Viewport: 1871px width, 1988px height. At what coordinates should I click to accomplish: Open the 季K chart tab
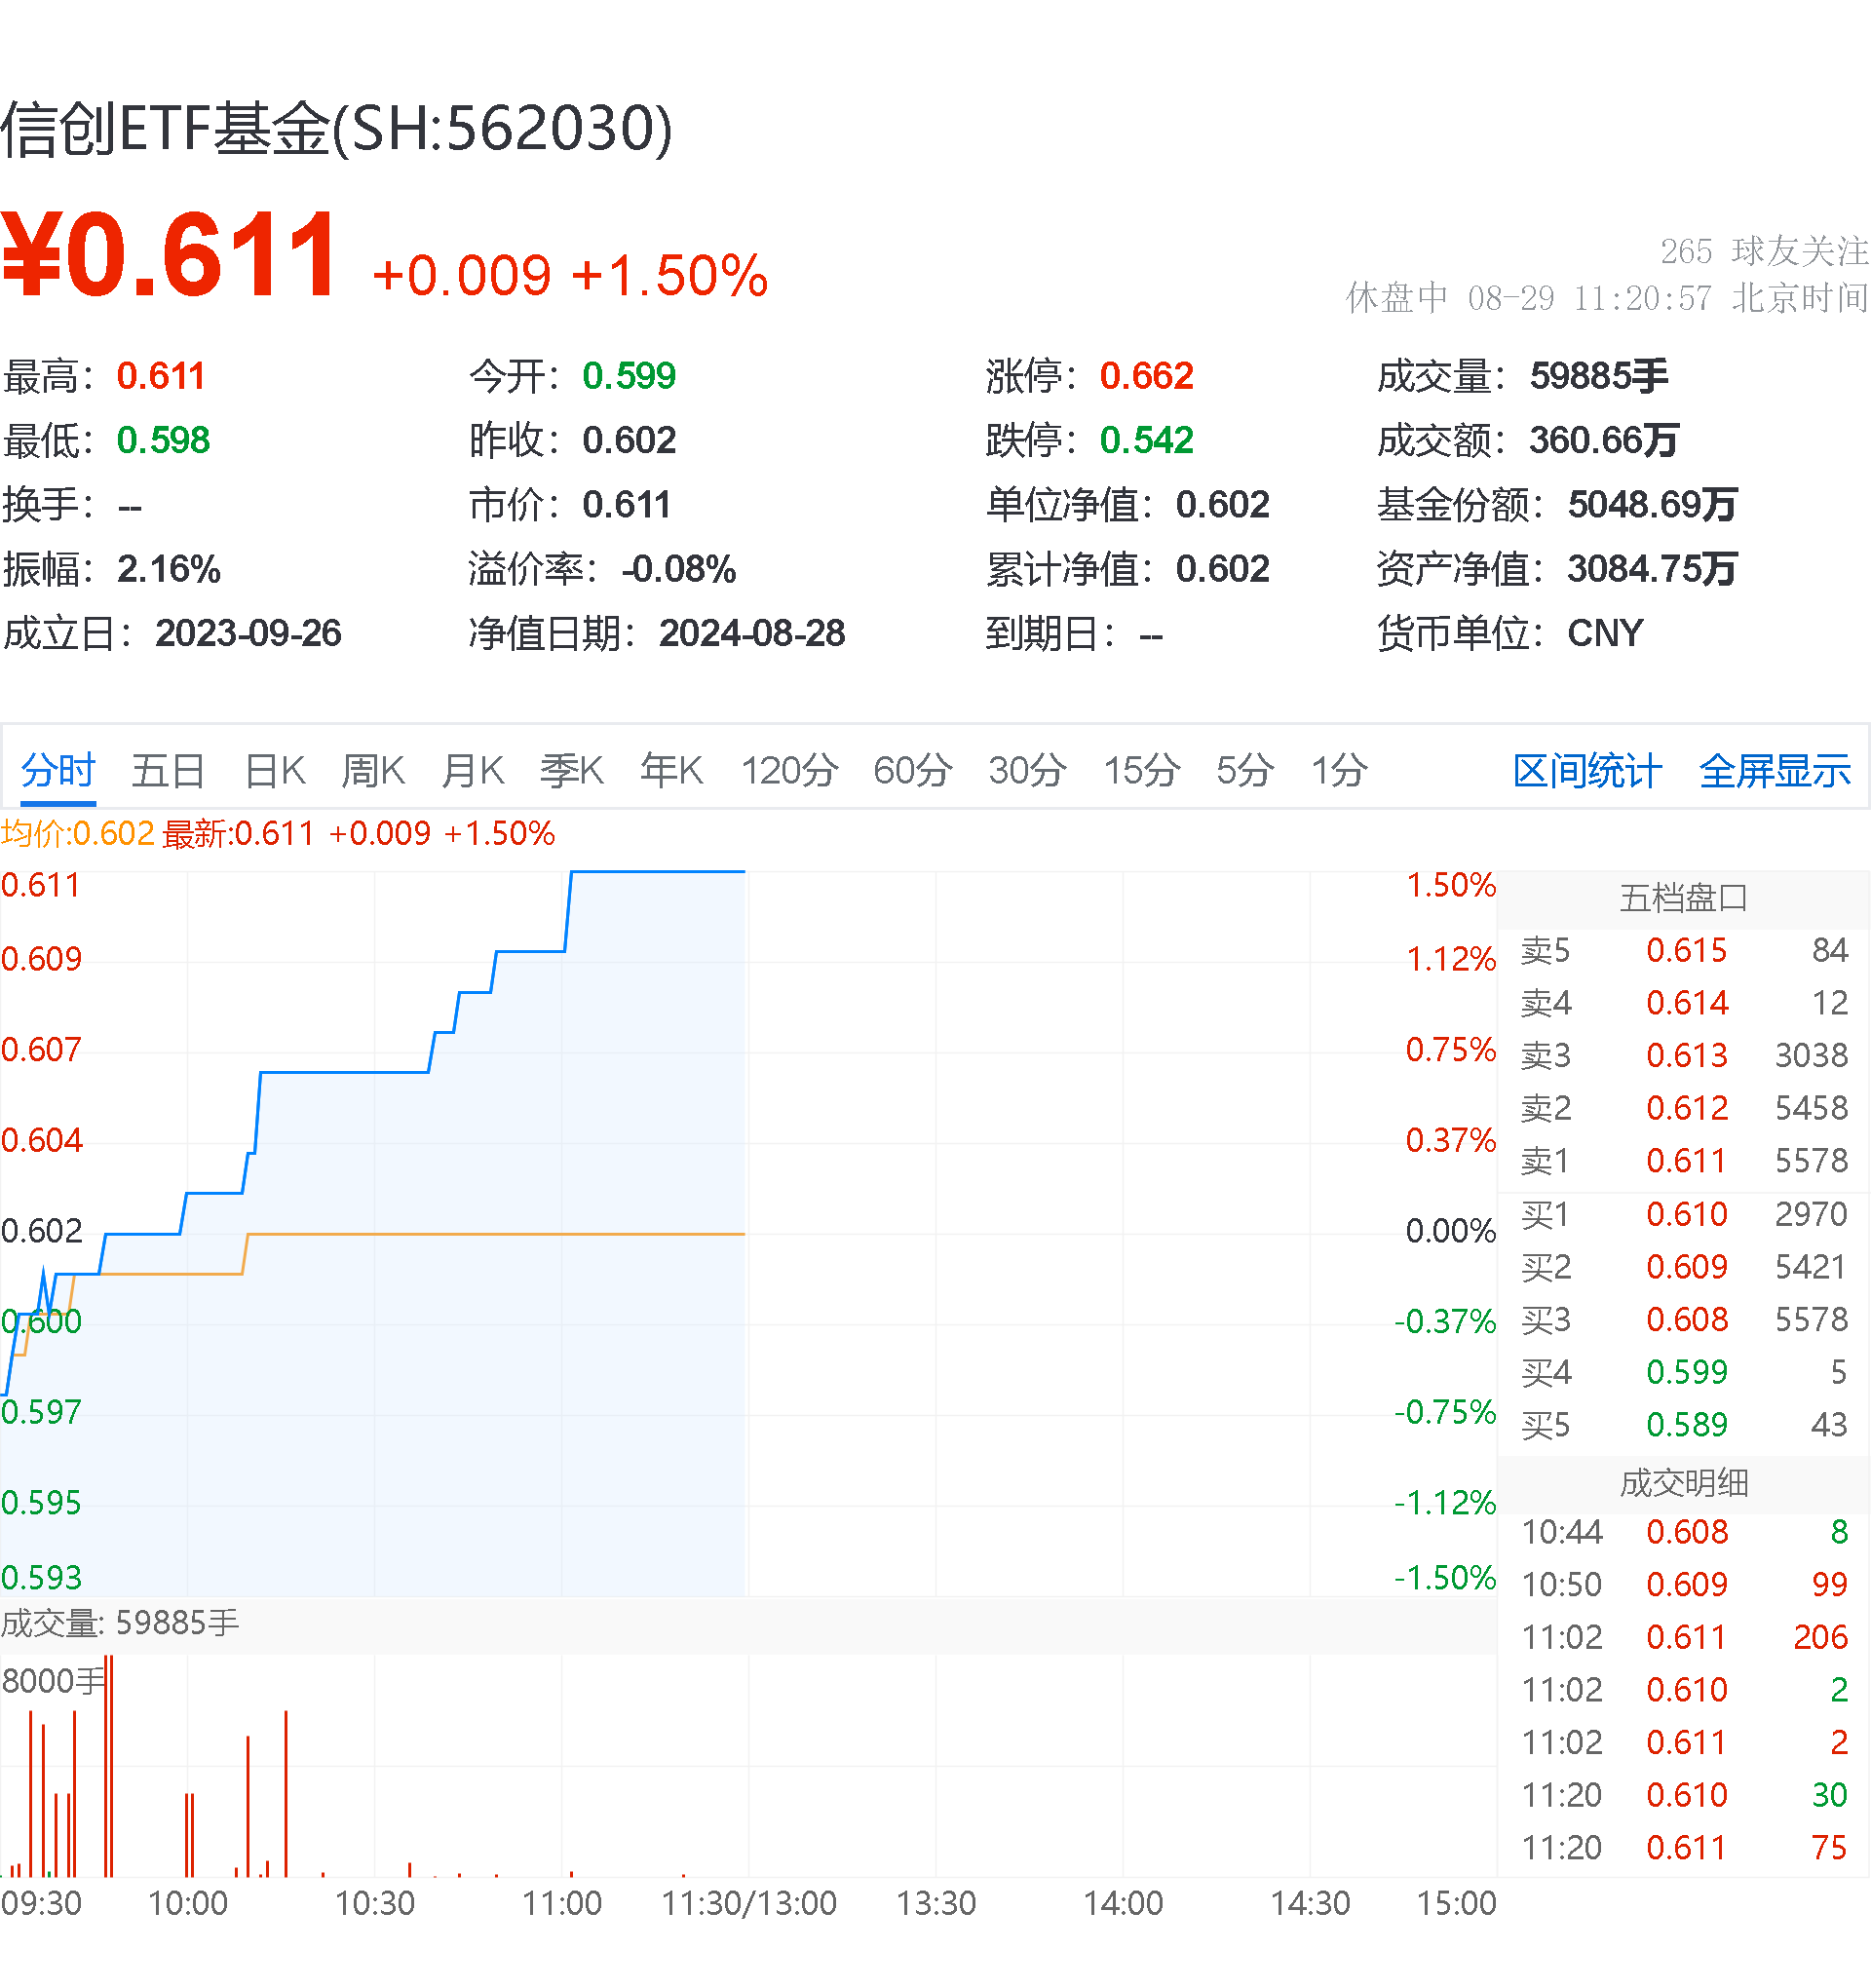tap(571, 771)
